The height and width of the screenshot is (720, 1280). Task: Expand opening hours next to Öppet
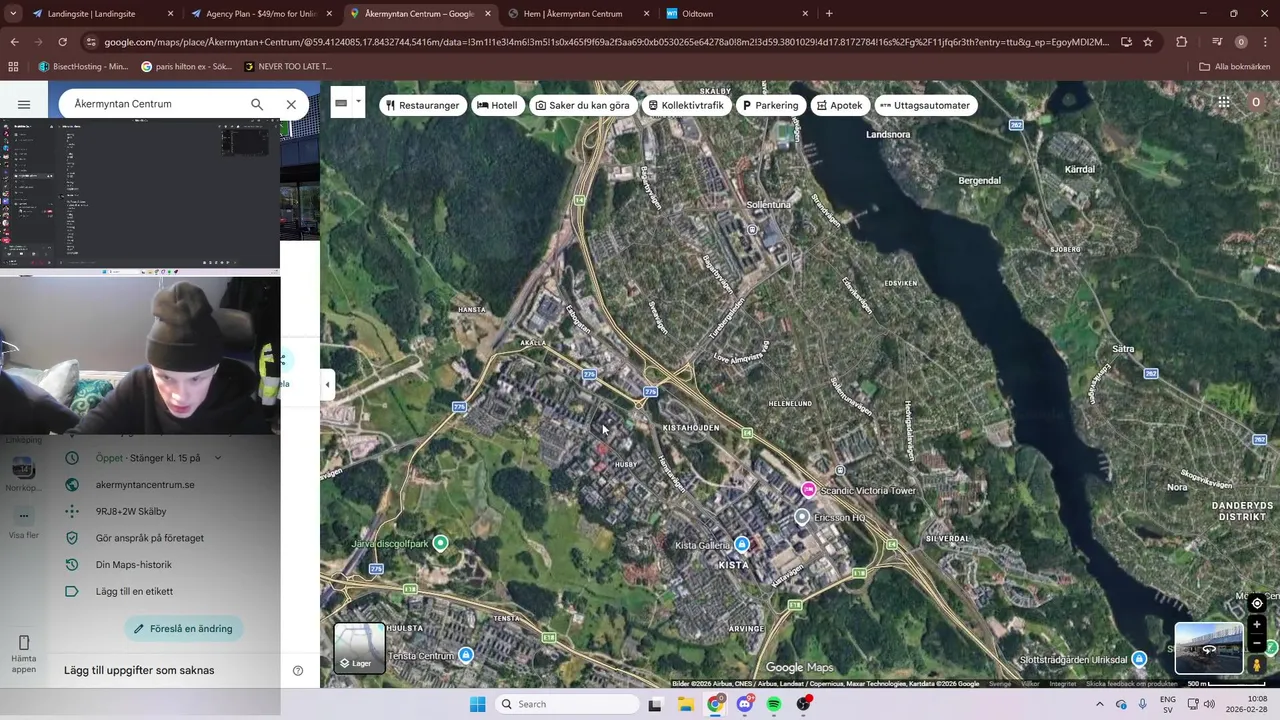(218, 458)
